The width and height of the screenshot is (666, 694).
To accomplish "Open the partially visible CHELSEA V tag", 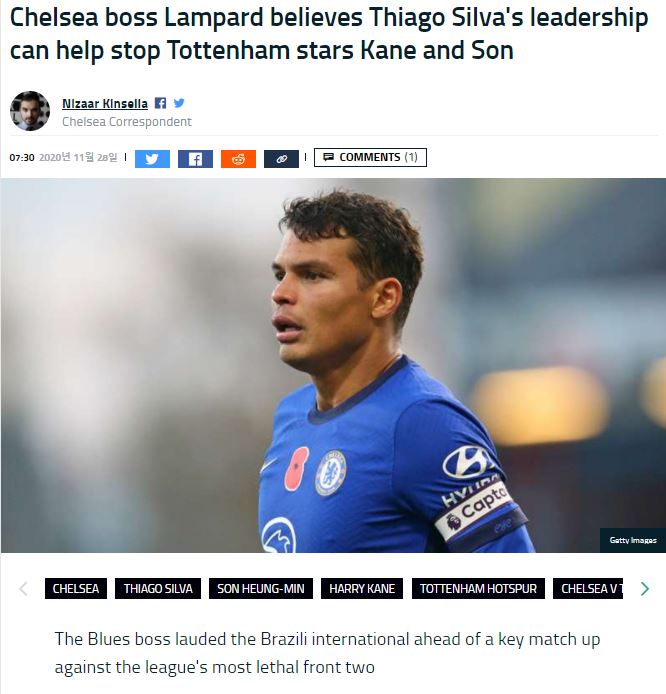I will pyautogui.click(x=589, y=588).
